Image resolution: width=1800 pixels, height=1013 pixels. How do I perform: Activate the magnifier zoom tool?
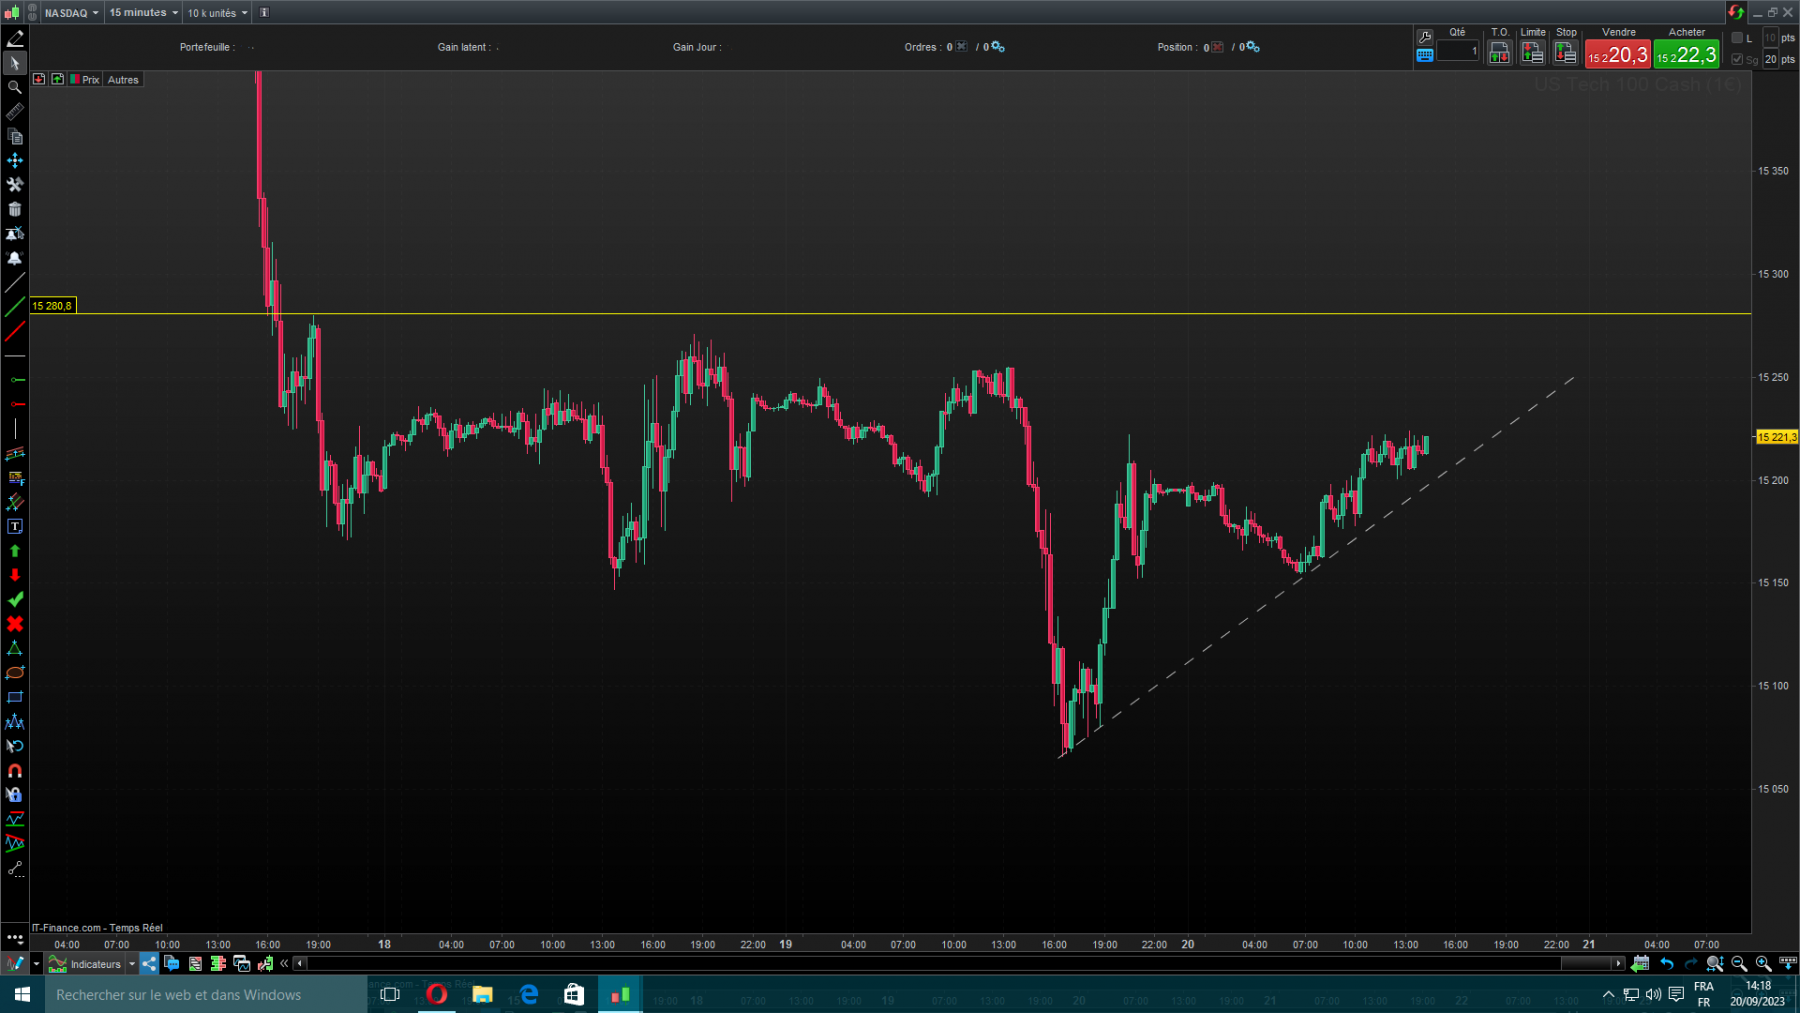(x=15, y=87)
